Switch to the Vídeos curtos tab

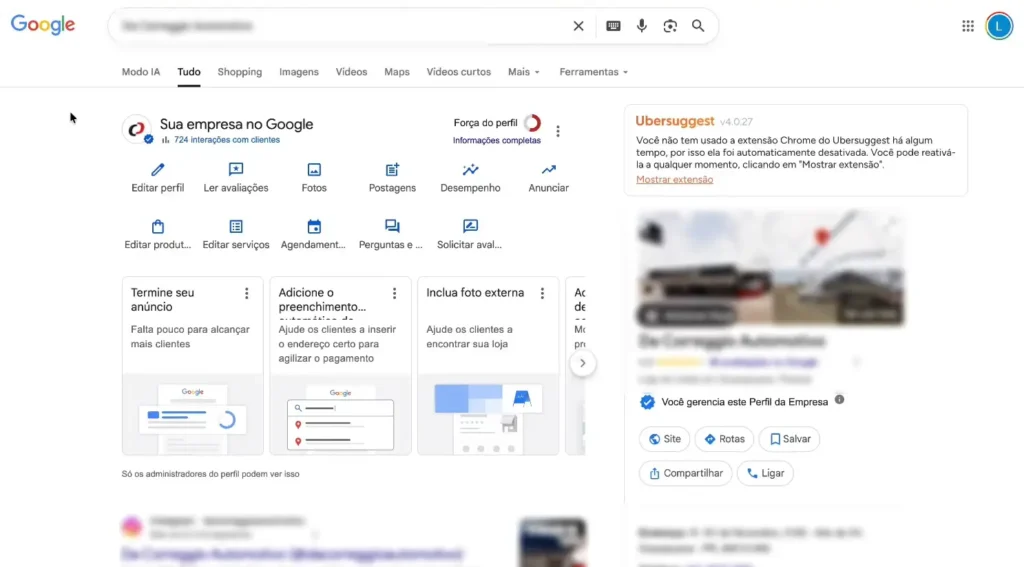tap(458, 72)
